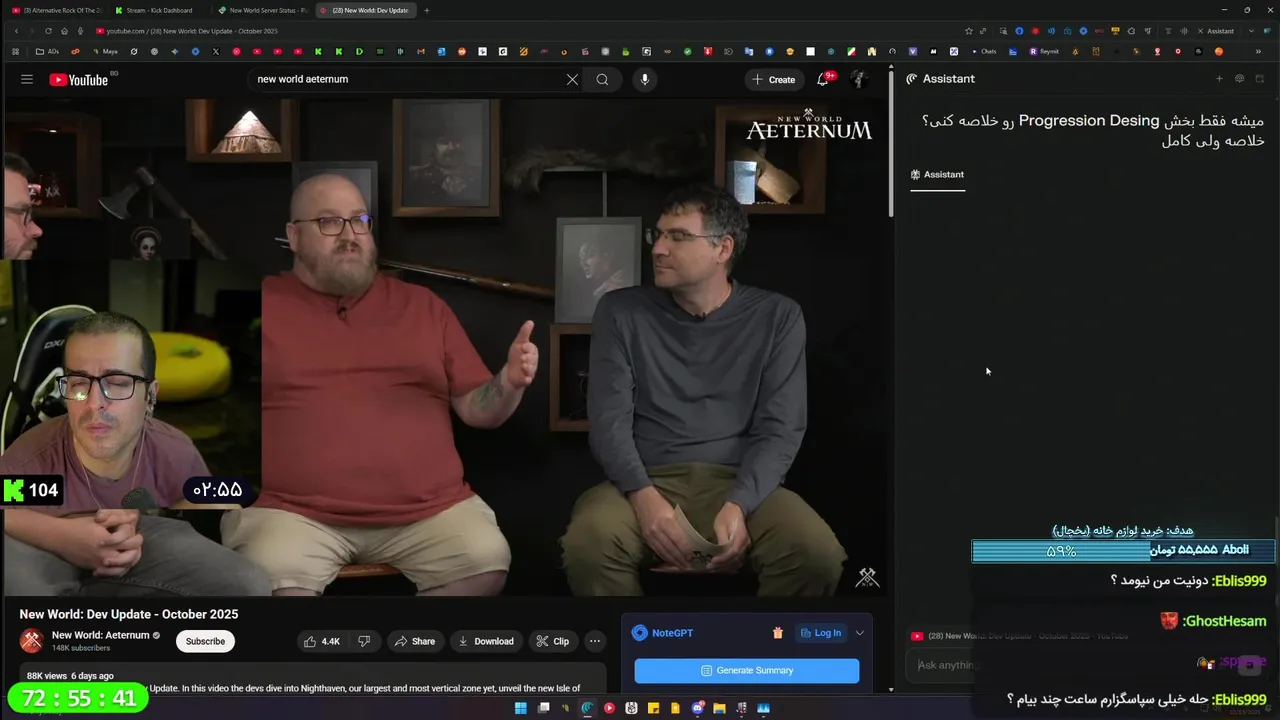Open the Reymit bookmark

coord(1044,51)
